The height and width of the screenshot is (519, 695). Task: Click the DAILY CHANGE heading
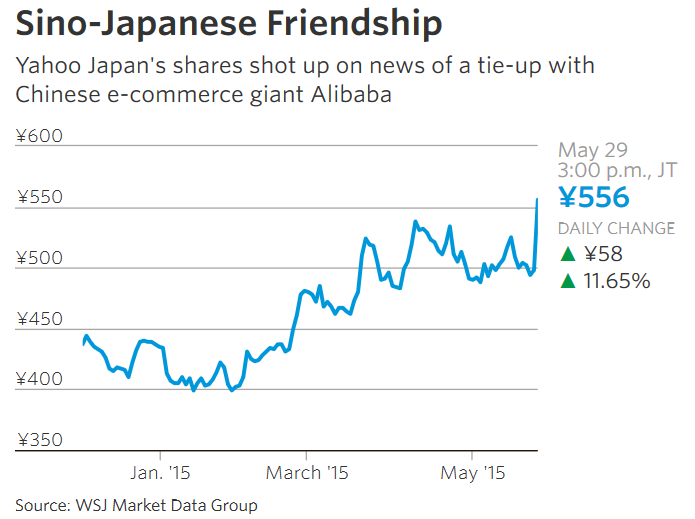point(616,228)
